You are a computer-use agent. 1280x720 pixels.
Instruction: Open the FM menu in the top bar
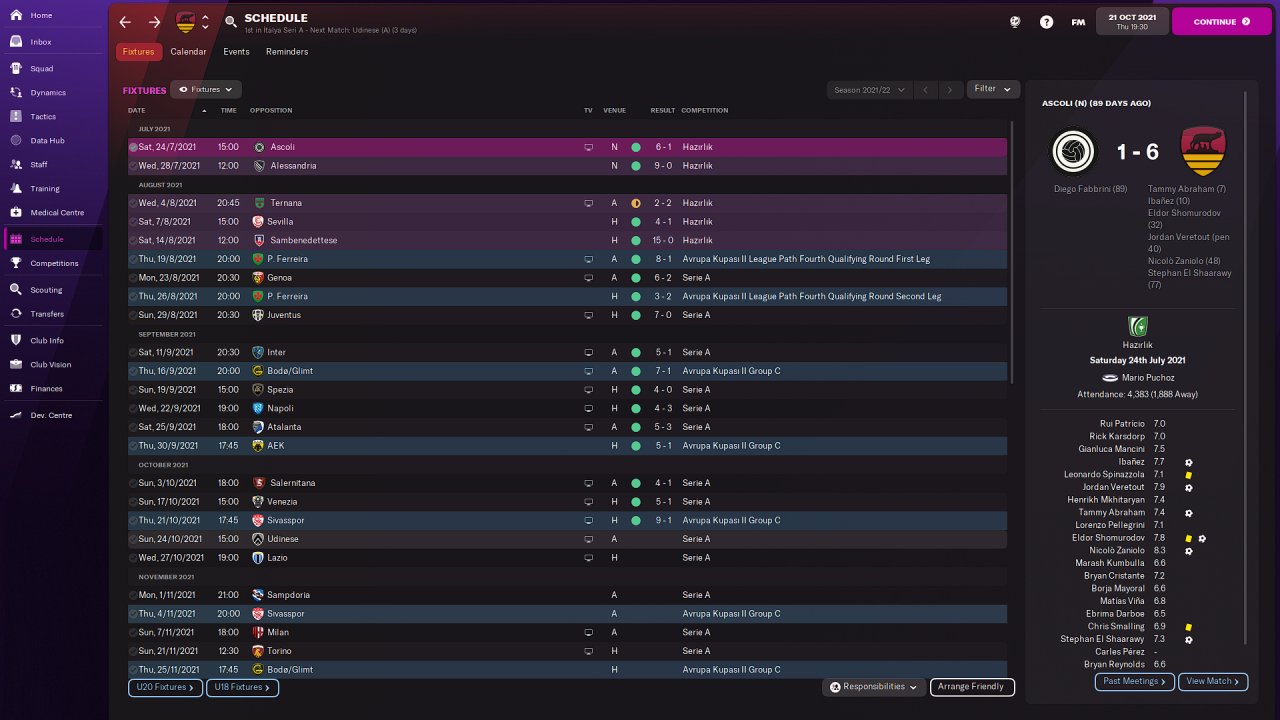click(1078, 22)
